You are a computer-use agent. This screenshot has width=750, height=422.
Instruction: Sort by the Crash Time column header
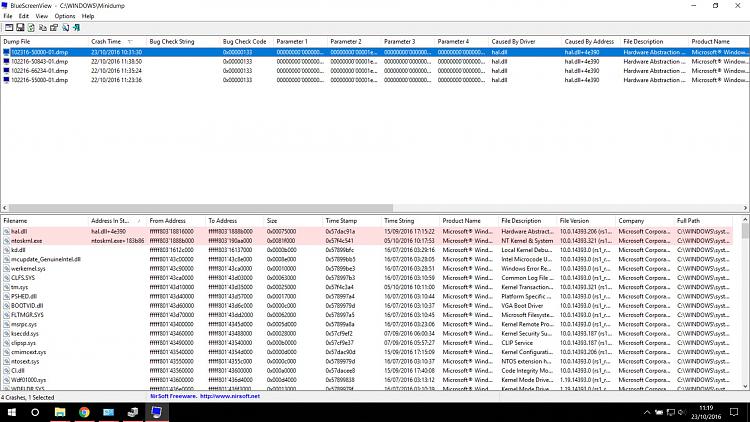(117, 42)
